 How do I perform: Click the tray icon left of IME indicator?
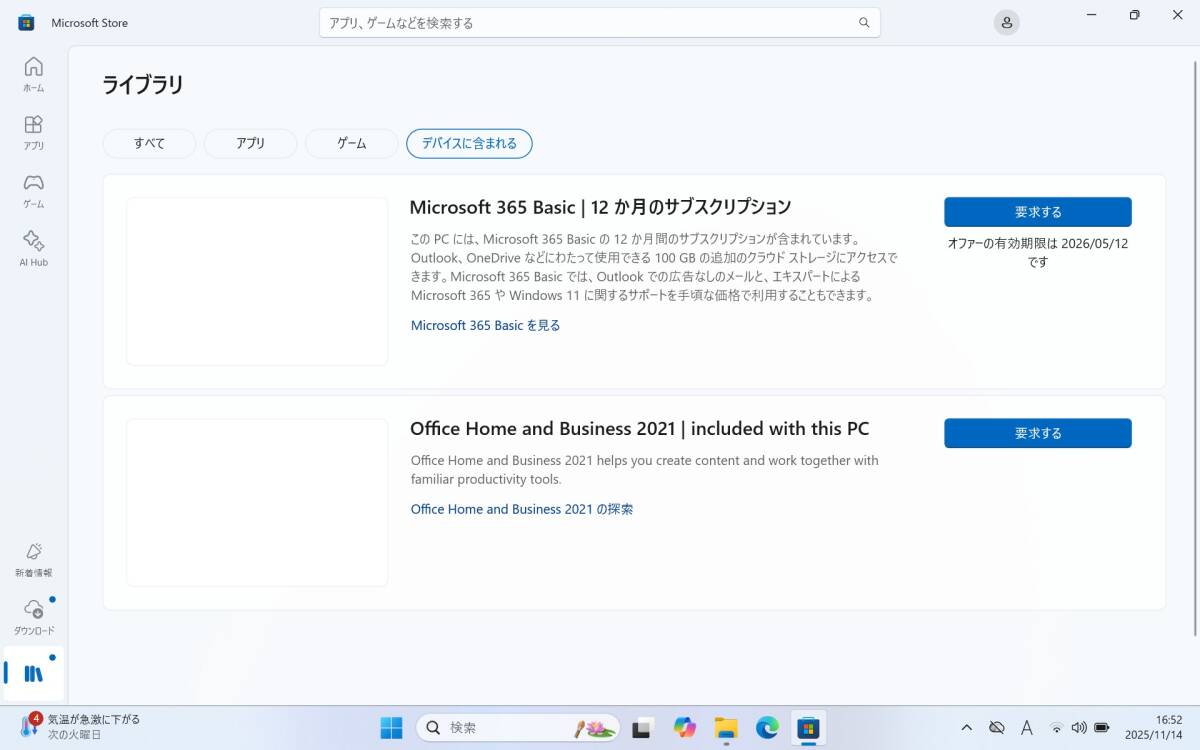tap(996, 728)
